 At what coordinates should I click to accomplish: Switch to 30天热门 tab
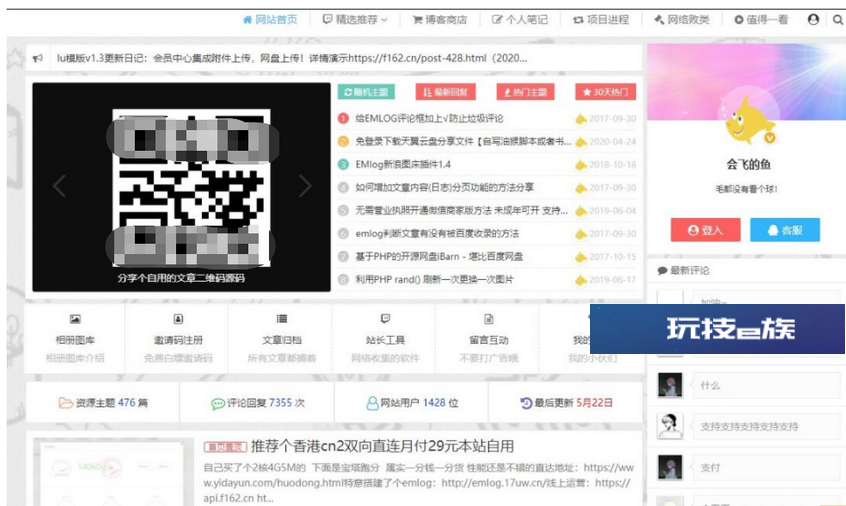[x=605, y=92]
